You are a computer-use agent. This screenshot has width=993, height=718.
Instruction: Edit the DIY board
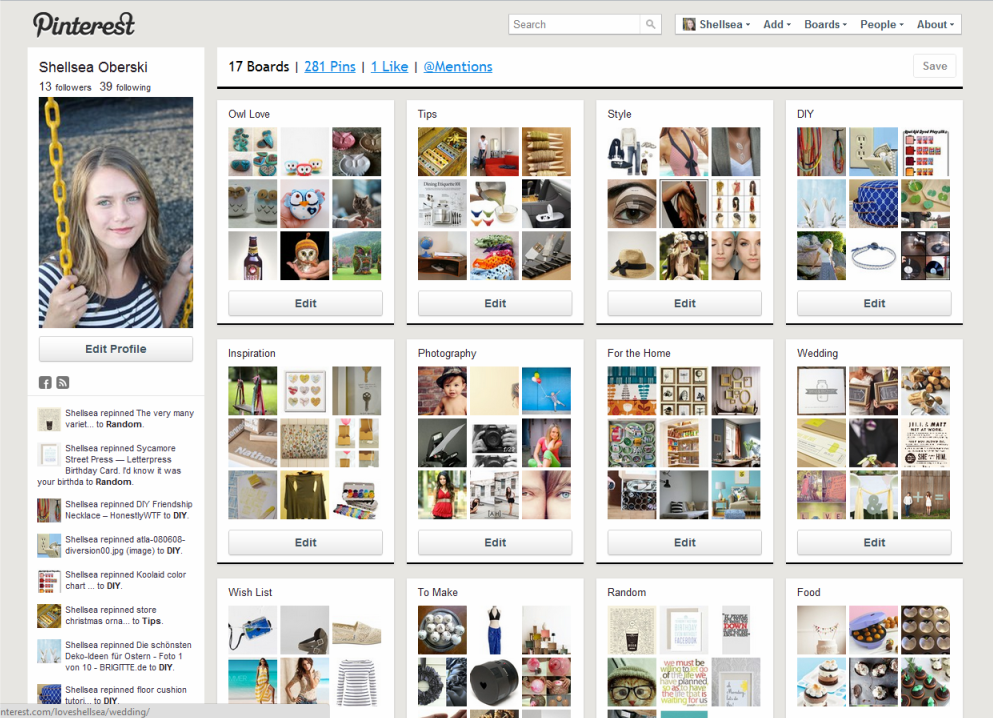pyautogui.click(x=874, y=303)
